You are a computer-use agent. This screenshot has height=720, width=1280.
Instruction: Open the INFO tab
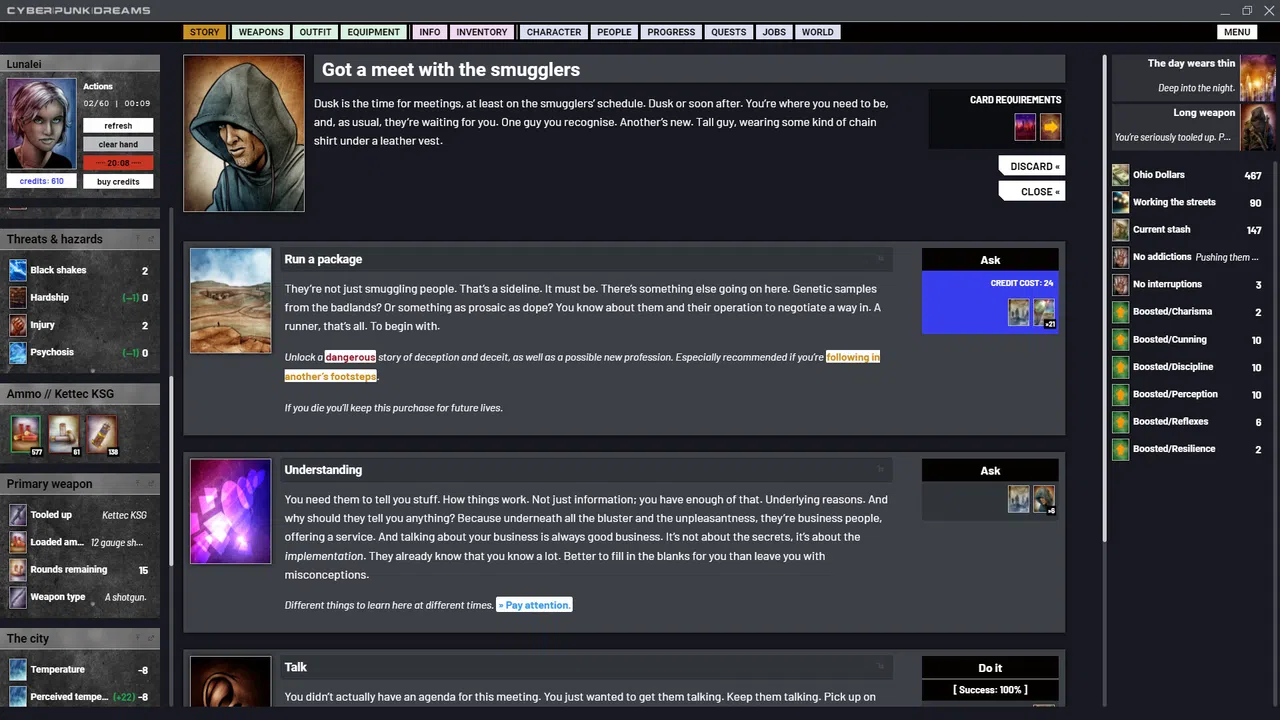[x=430, y=32]
